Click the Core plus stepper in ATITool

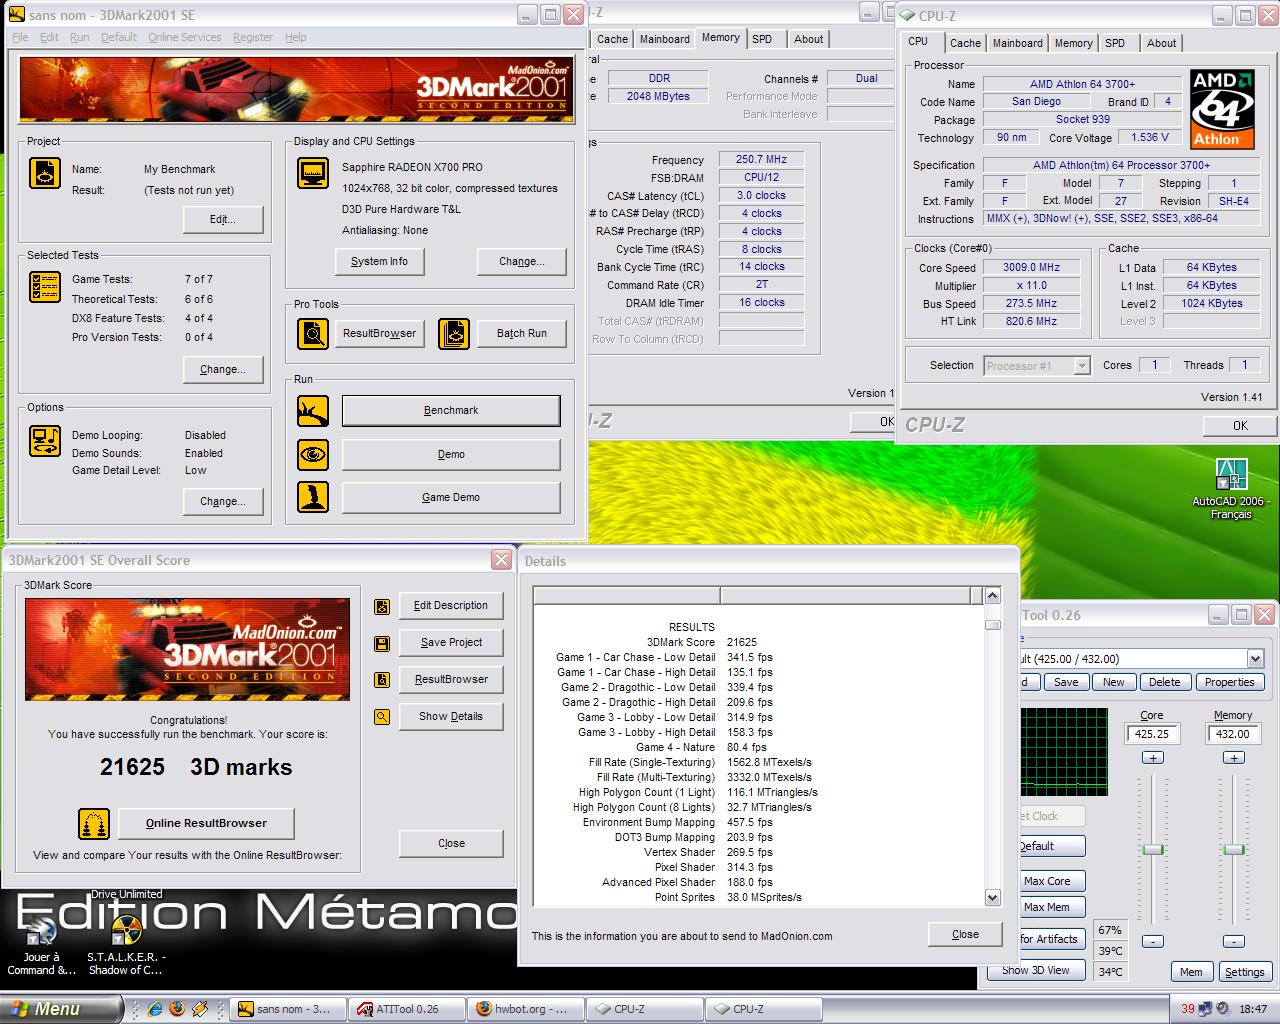tap(1153, 757)
